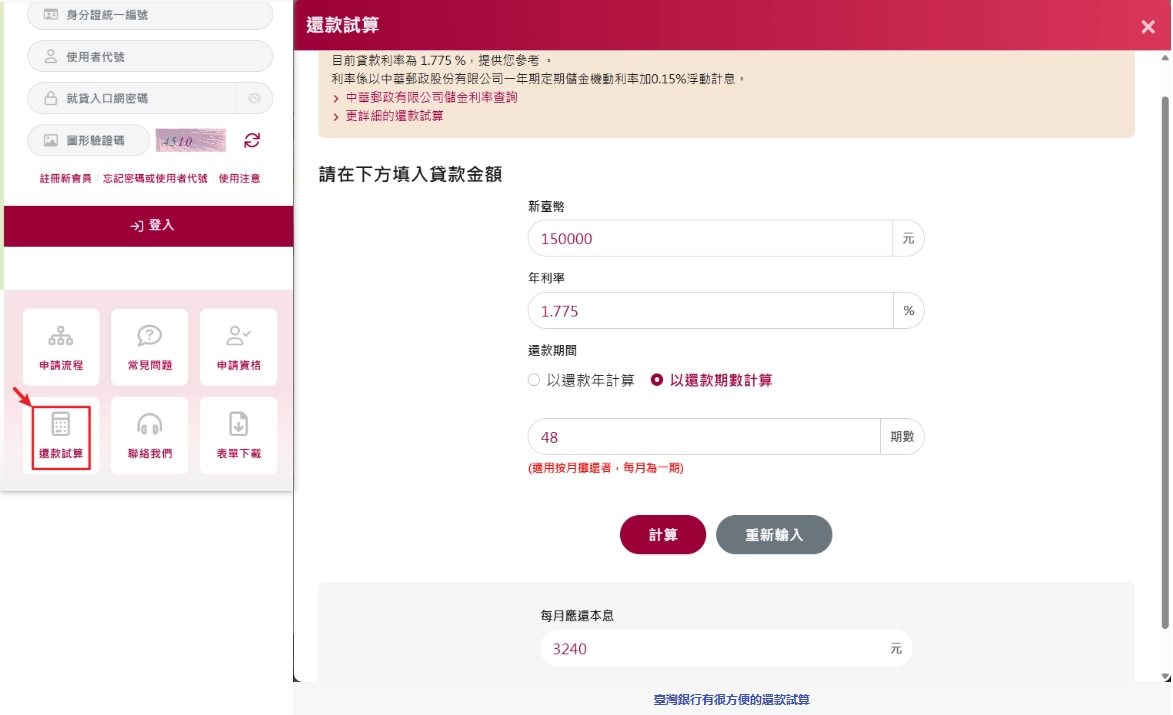Click the 請在下方填入貸款金額 heading
The width and height of the screenshot is (1173, 715).
point(410,174)
